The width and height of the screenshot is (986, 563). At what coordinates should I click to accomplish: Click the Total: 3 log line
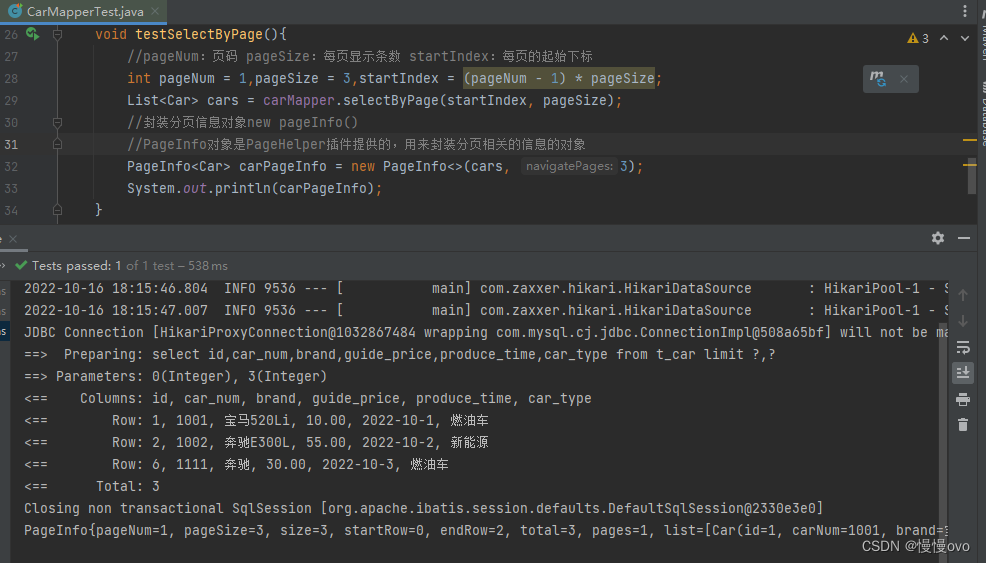coord(92,486)
